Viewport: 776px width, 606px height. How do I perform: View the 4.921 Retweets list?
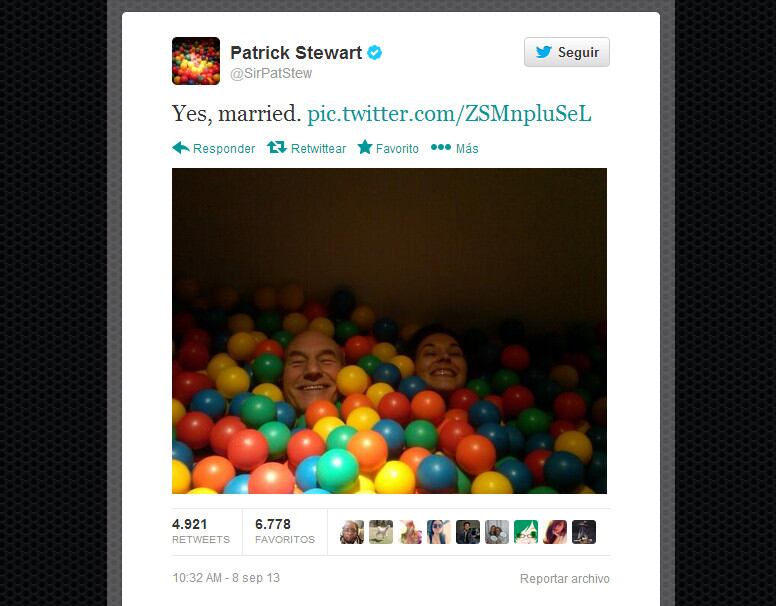pyautogui.click(x=201, y=531)
